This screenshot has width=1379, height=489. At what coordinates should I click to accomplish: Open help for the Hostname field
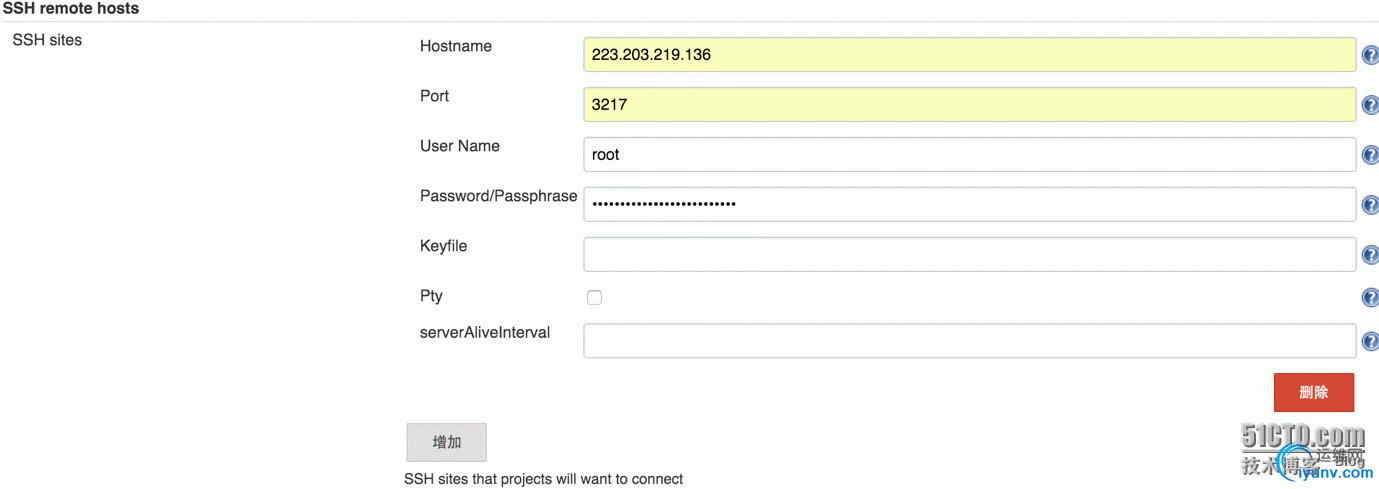click(x=1371, y=55)
